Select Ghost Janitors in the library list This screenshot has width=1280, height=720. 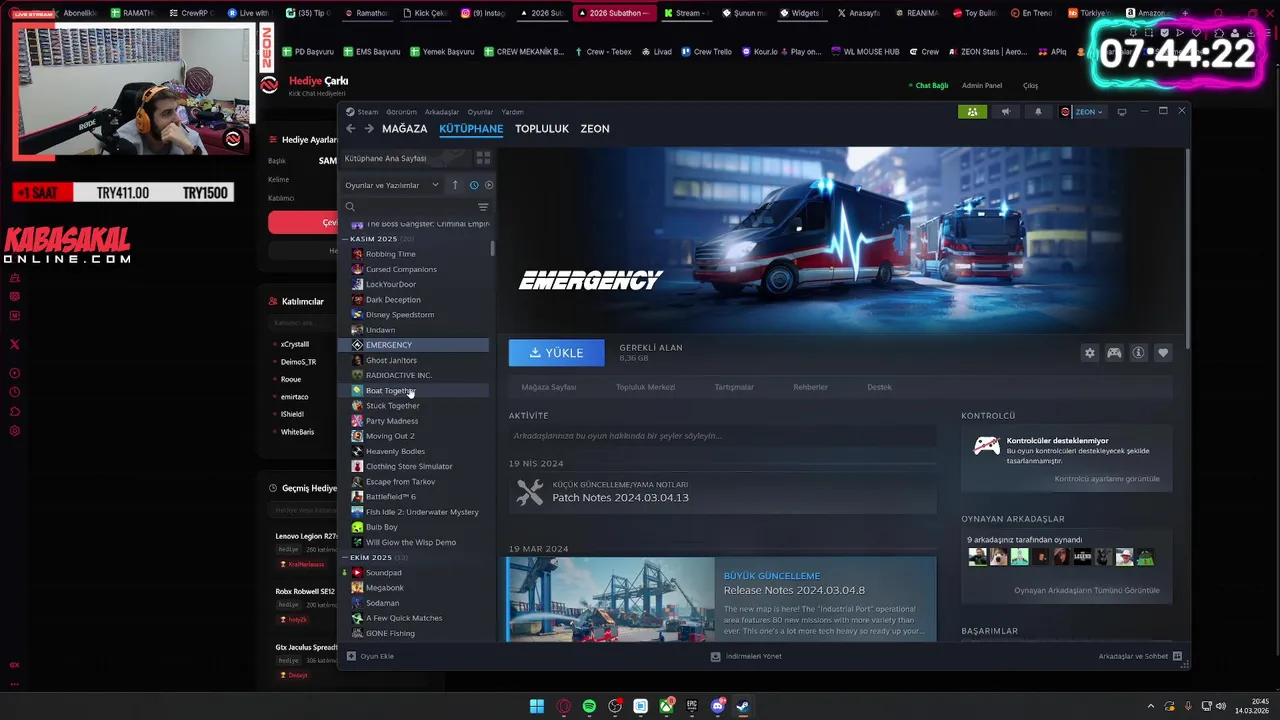[391, 360]
